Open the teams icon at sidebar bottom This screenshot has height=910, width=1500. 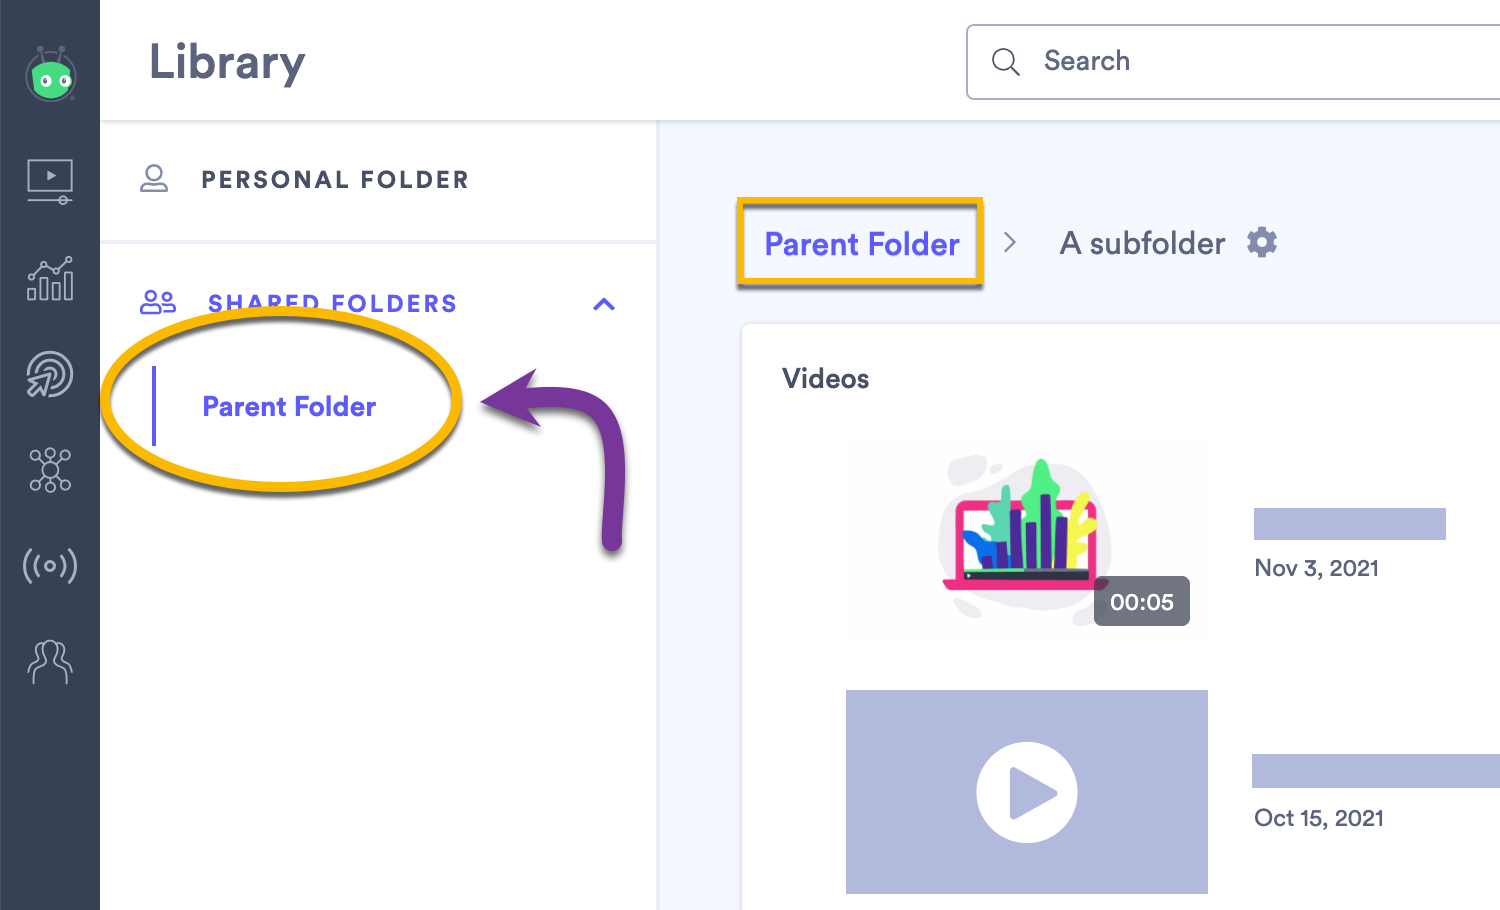49,662
